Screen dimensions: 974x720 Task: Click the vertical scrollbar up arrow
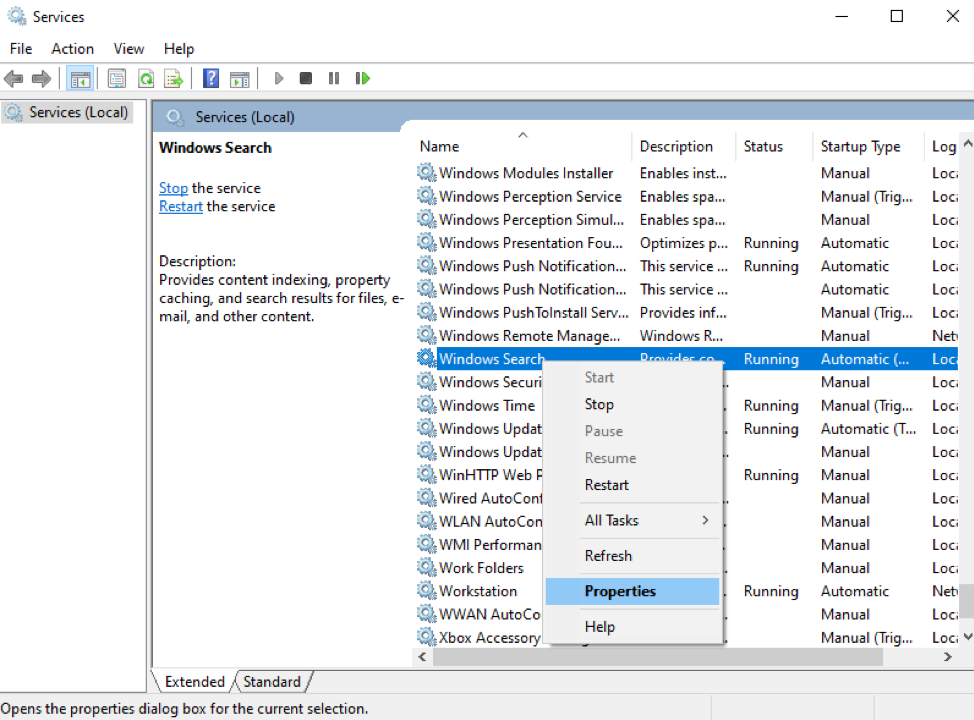(967, 144)
